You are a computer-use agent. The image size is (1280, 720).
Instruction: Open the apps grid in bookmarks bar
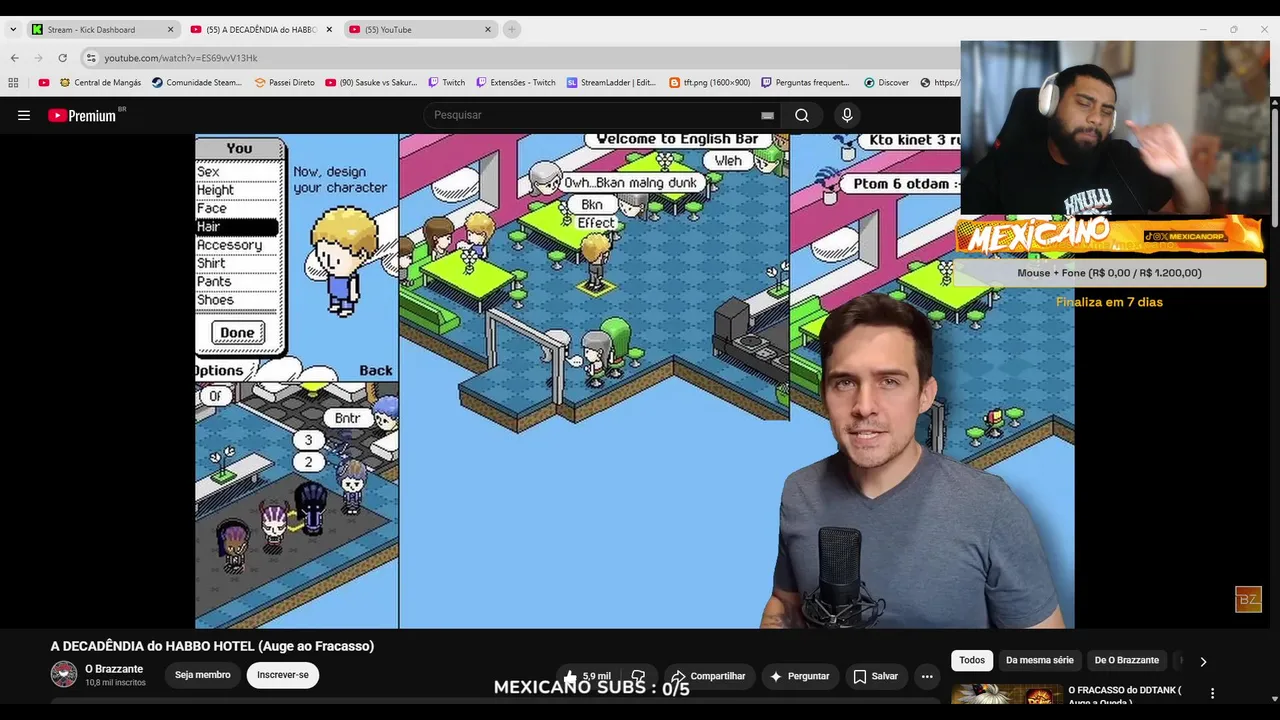click(14, 83)
